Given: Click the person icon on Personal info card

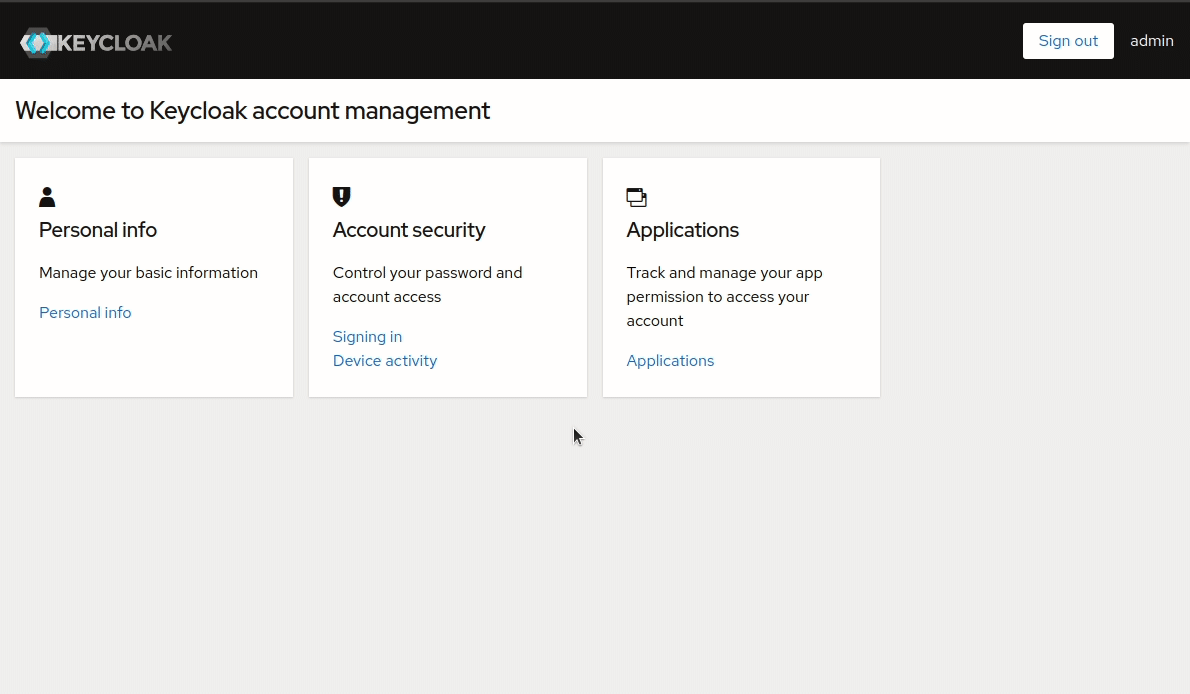Looking at the screenshot, I should (47, 197).
